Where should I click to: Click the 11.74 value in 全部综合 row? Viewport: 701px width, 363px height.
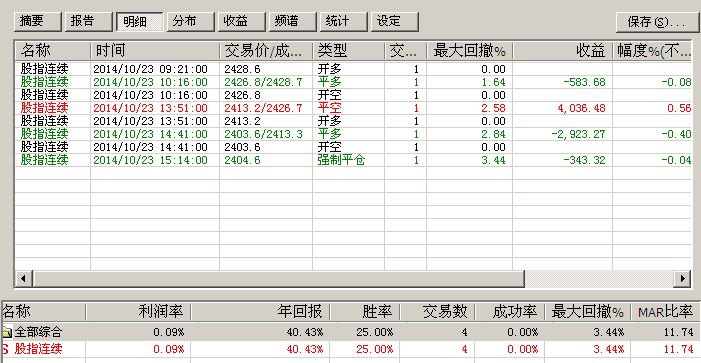point(680,332)
